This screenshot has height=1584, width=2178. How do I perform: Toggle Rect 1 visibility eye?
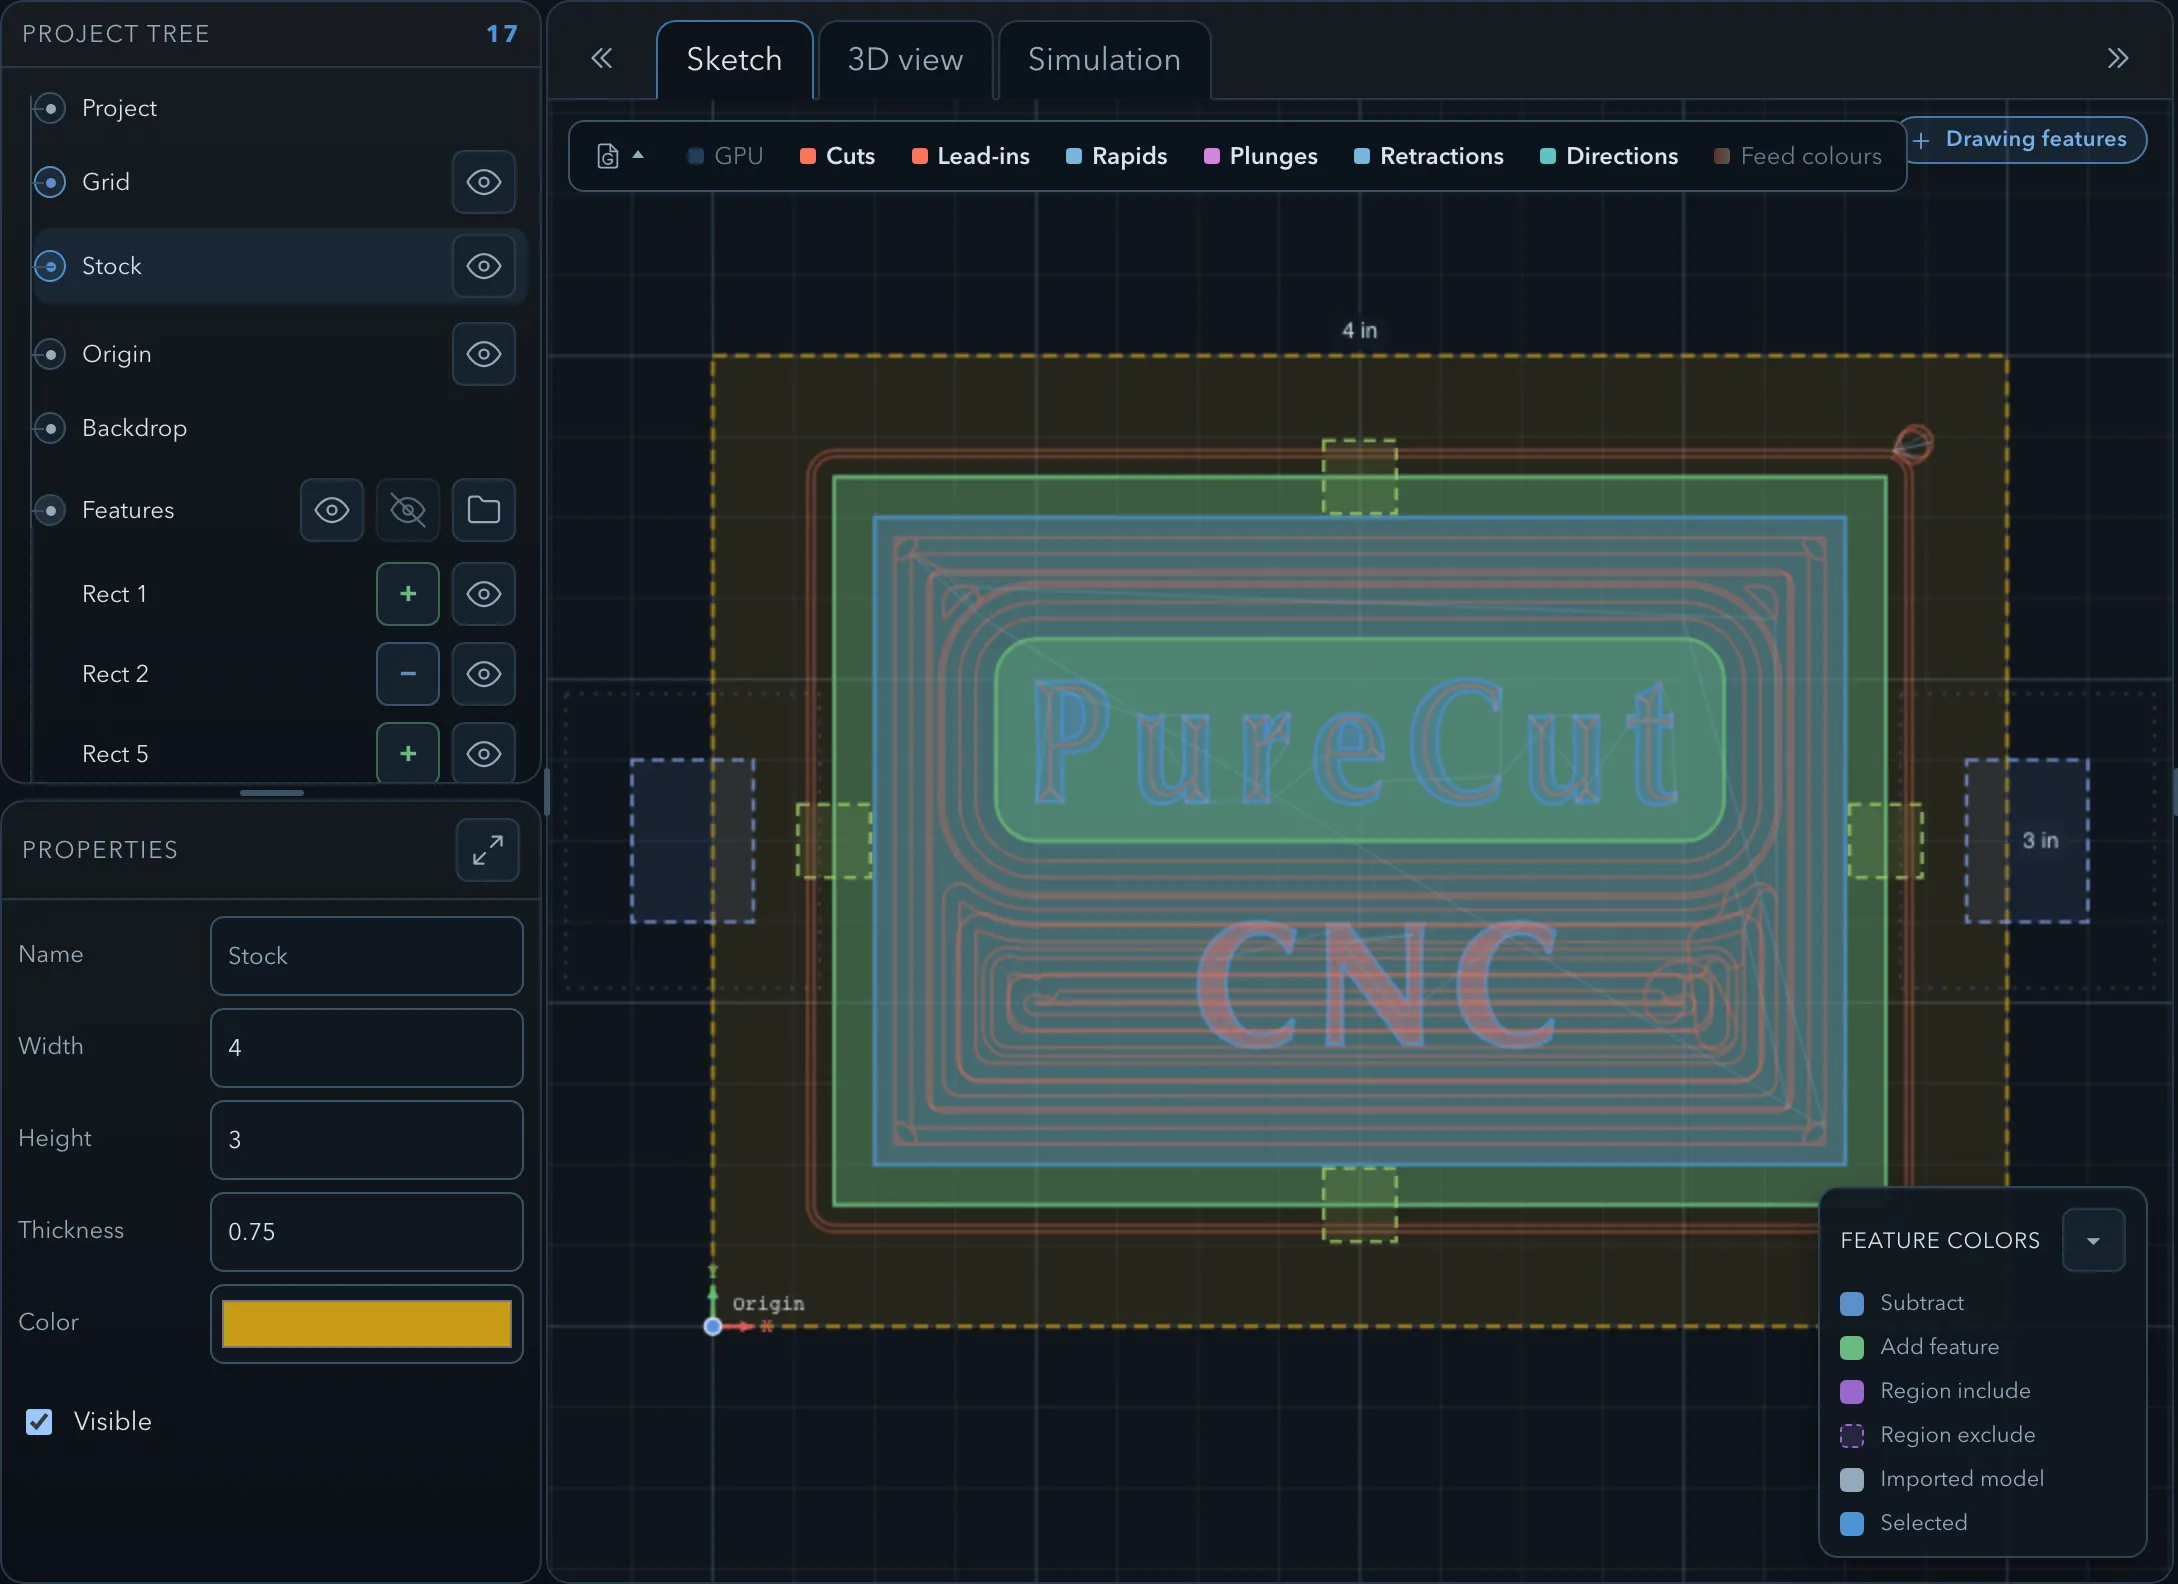[484, 594]
